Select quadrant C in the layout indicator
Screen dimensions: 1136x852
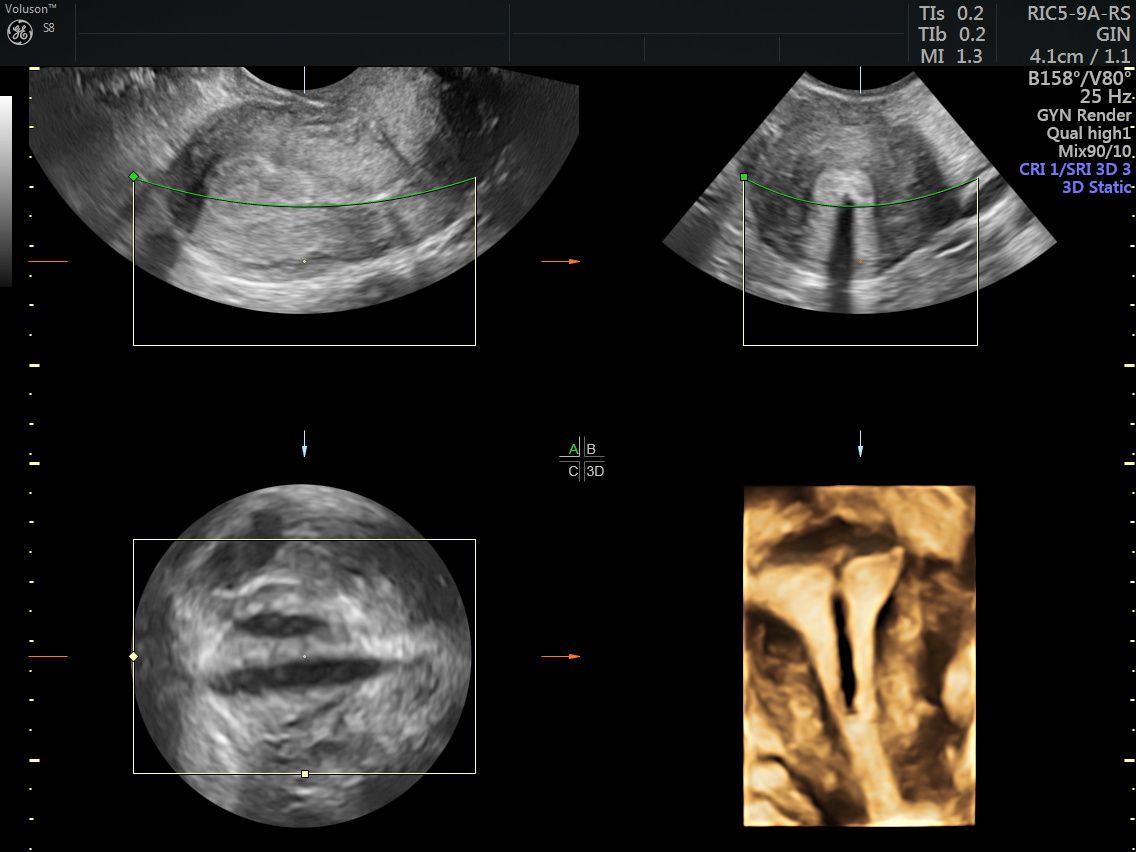coord(573,471)
